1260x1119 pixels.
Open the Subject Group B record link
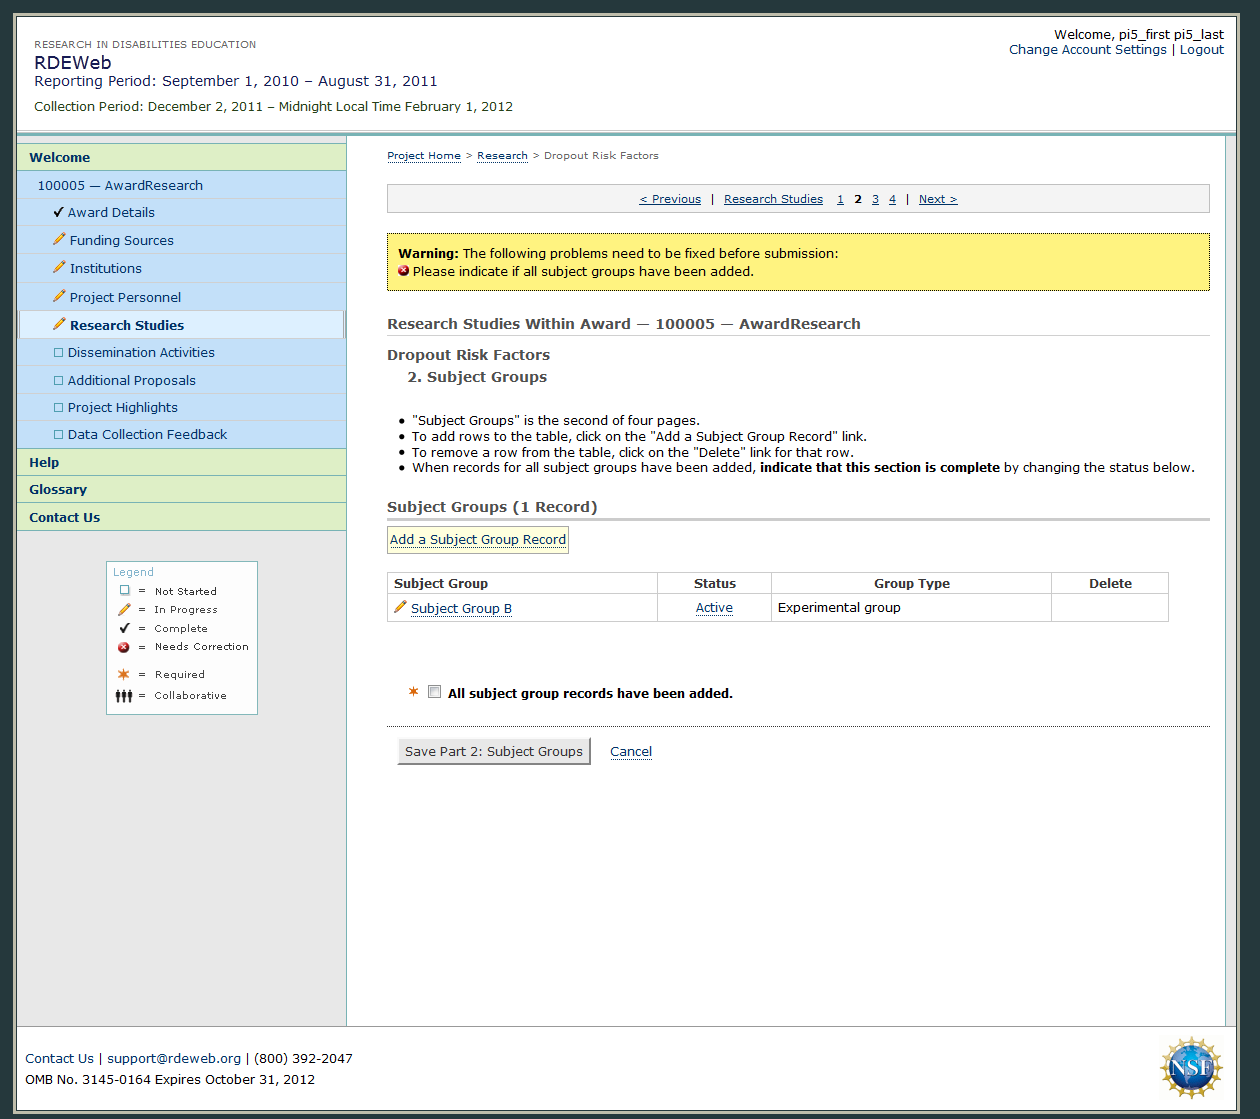[461, 608]
